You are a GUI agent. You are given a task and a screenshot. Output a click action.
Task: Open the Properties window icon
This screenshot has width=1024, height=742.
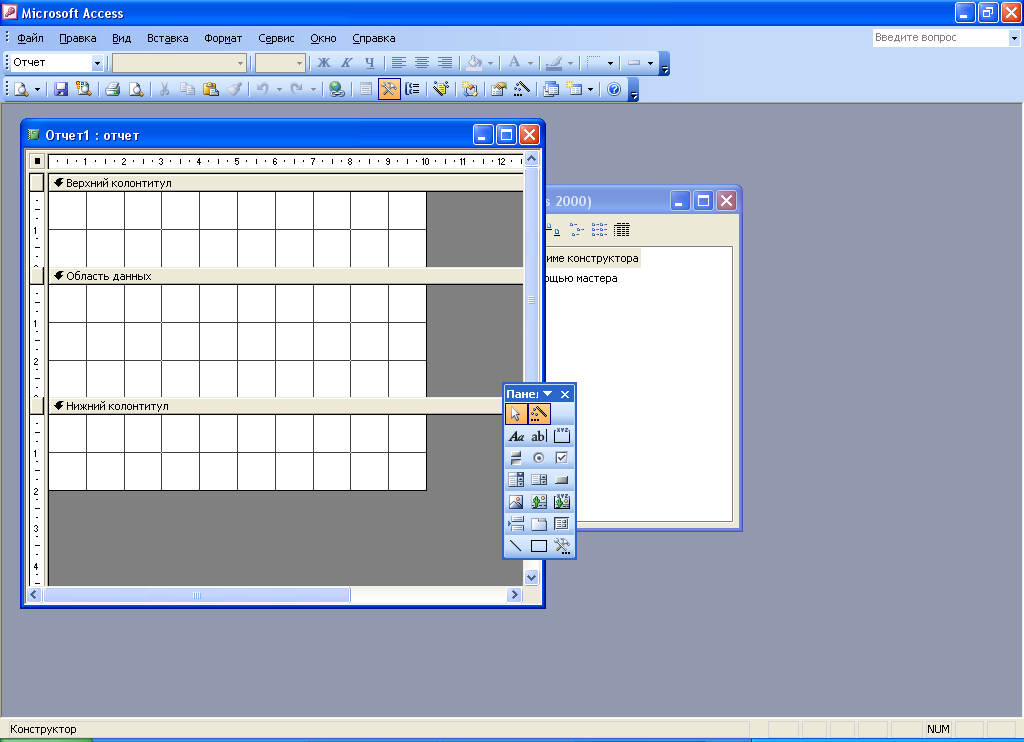(499, 89)
